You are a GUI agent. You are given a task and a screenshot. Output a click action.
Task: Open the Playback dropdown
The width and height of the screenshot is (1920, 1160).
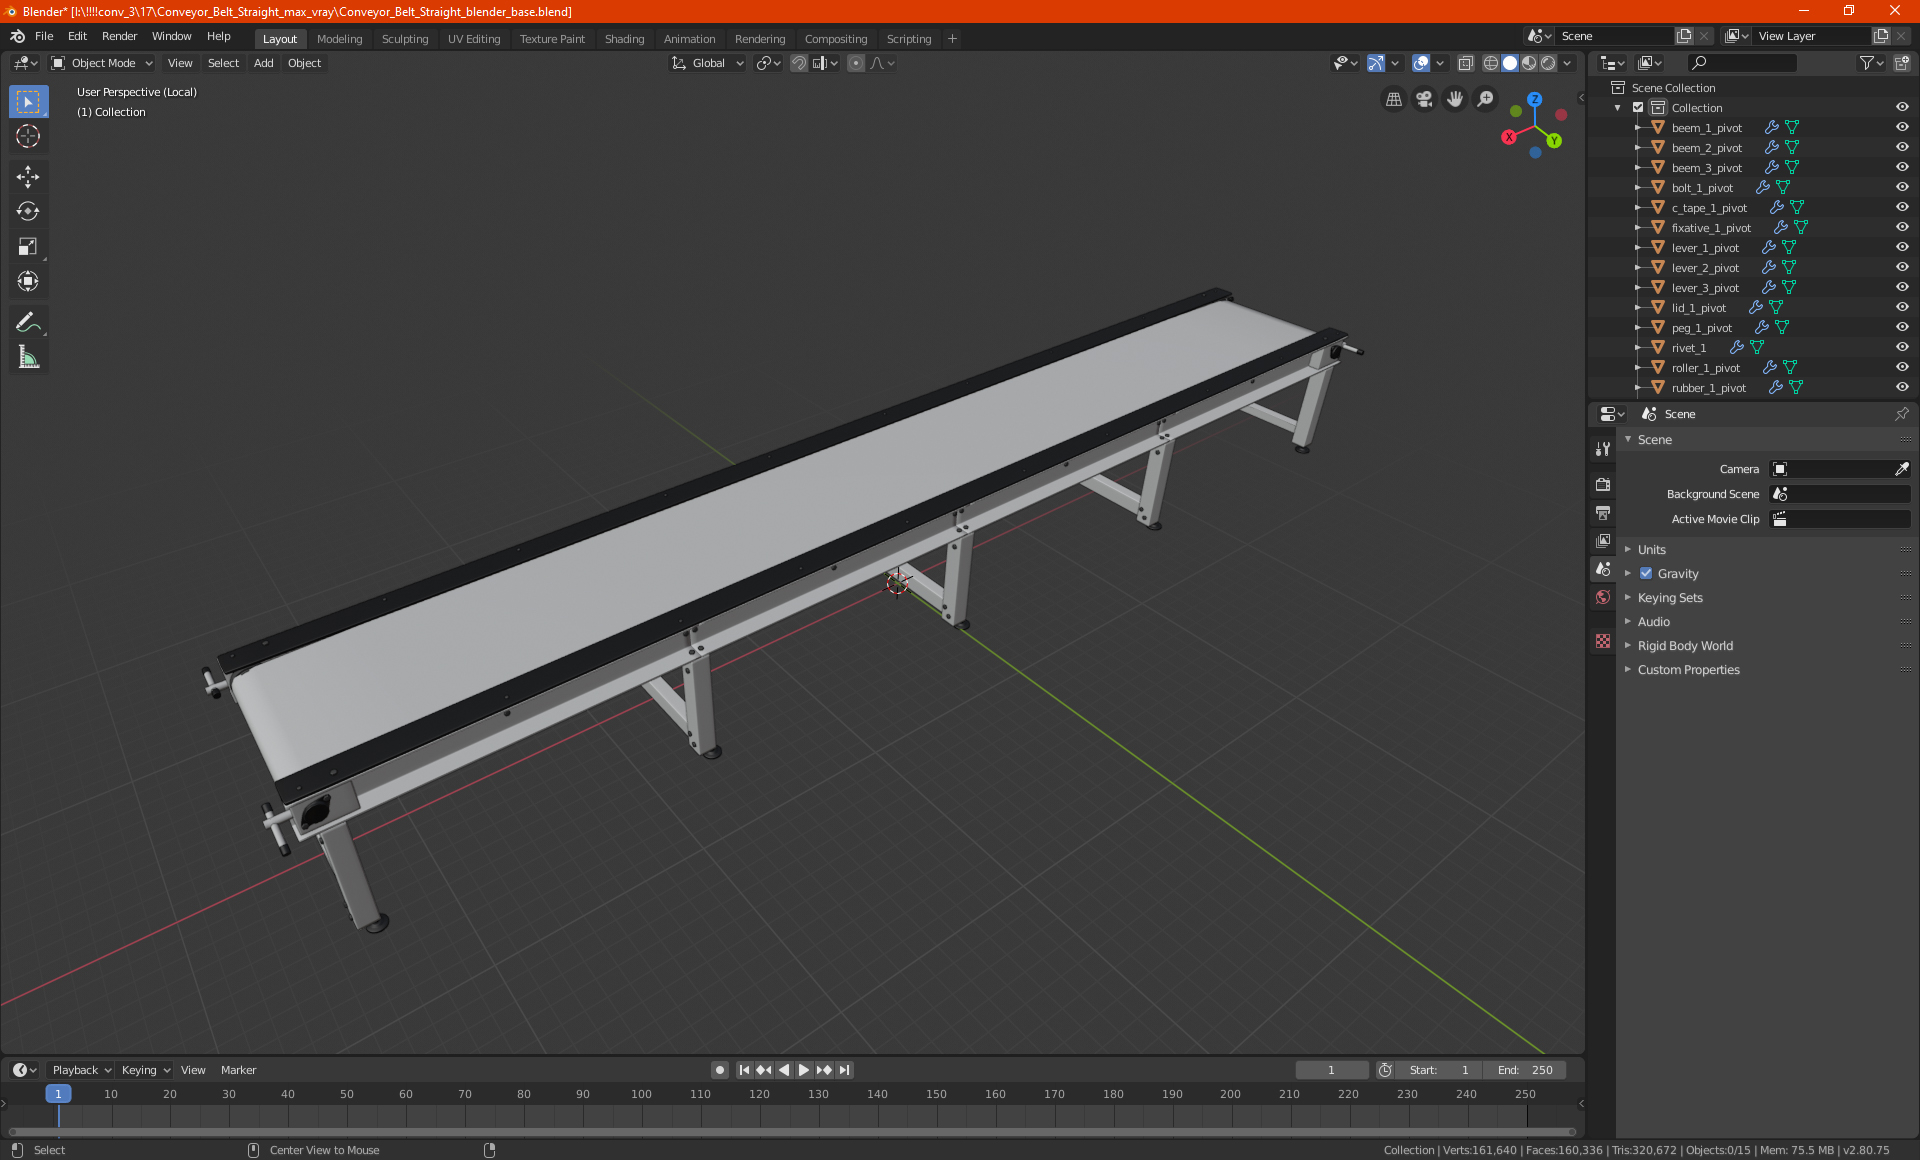[81, 1070]
